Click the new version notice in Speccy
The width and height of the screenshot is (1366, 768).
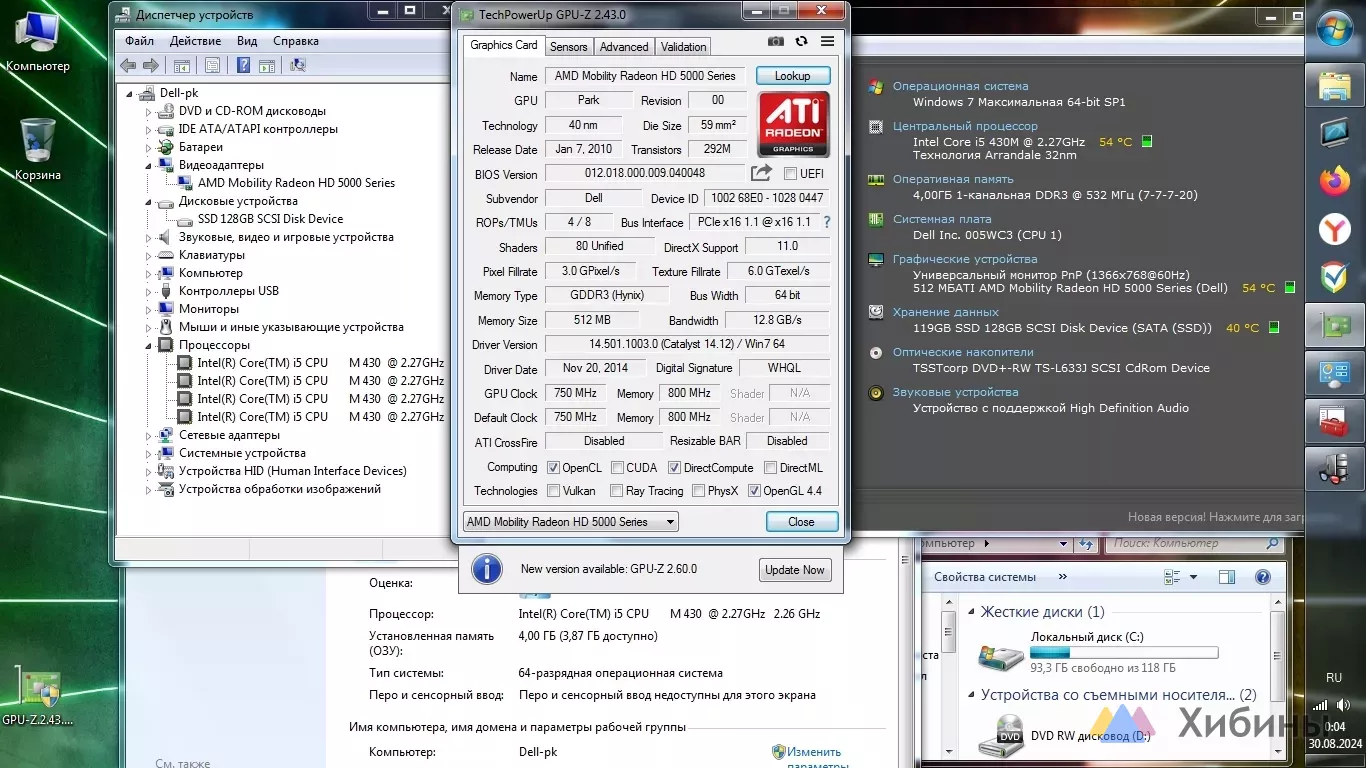coord(1217,517)
